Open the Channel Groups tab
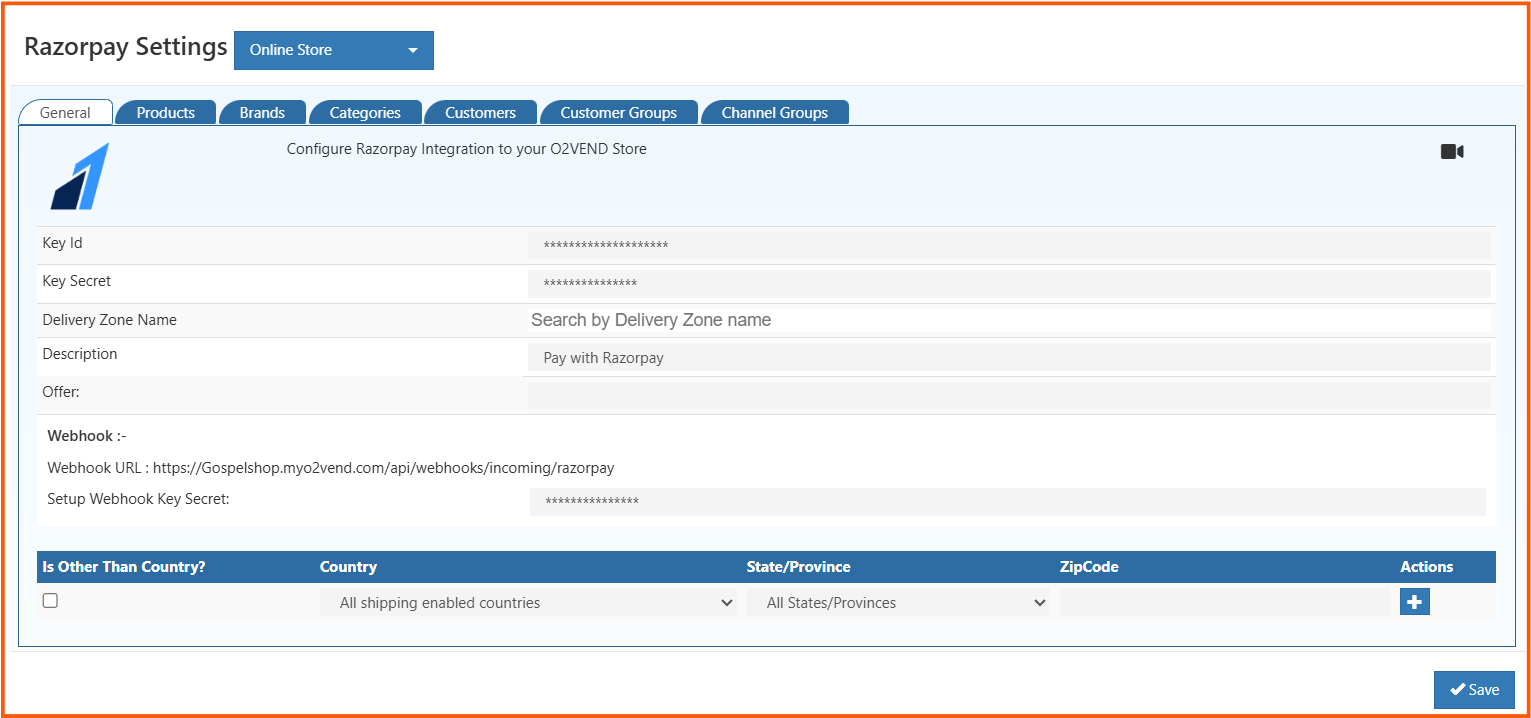This screenshot has width=1531, height=718. 775,112
